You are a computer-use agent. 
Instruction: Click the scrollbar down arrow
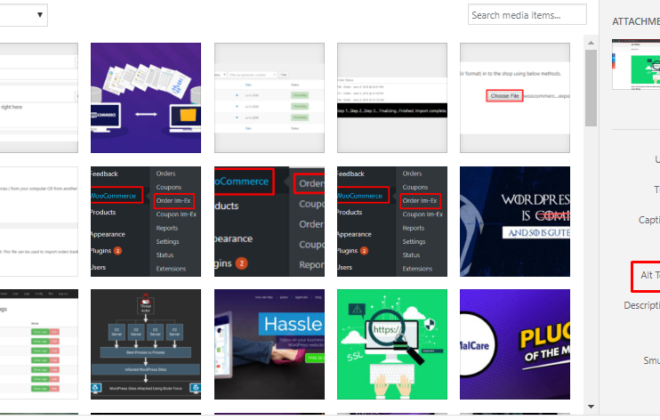point(591,407)
